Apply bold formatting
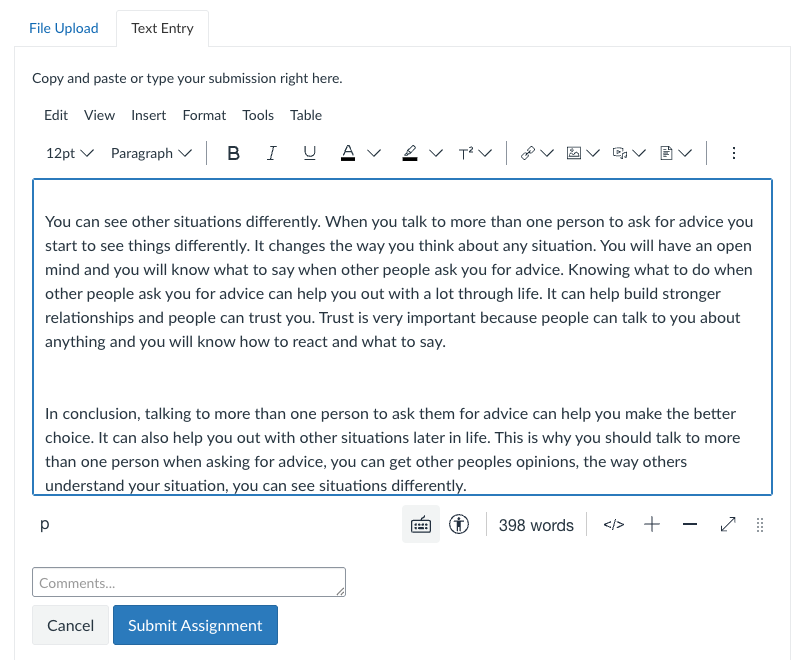 pyautogui.click(x=233, y=153)
